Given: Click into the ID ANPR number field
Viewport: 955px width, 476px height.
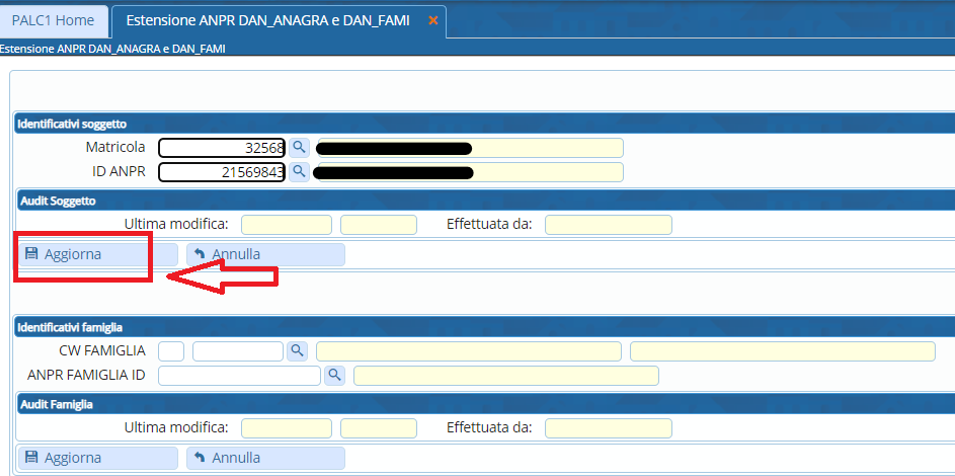Looking at the screenshot, I should (222, 172).
